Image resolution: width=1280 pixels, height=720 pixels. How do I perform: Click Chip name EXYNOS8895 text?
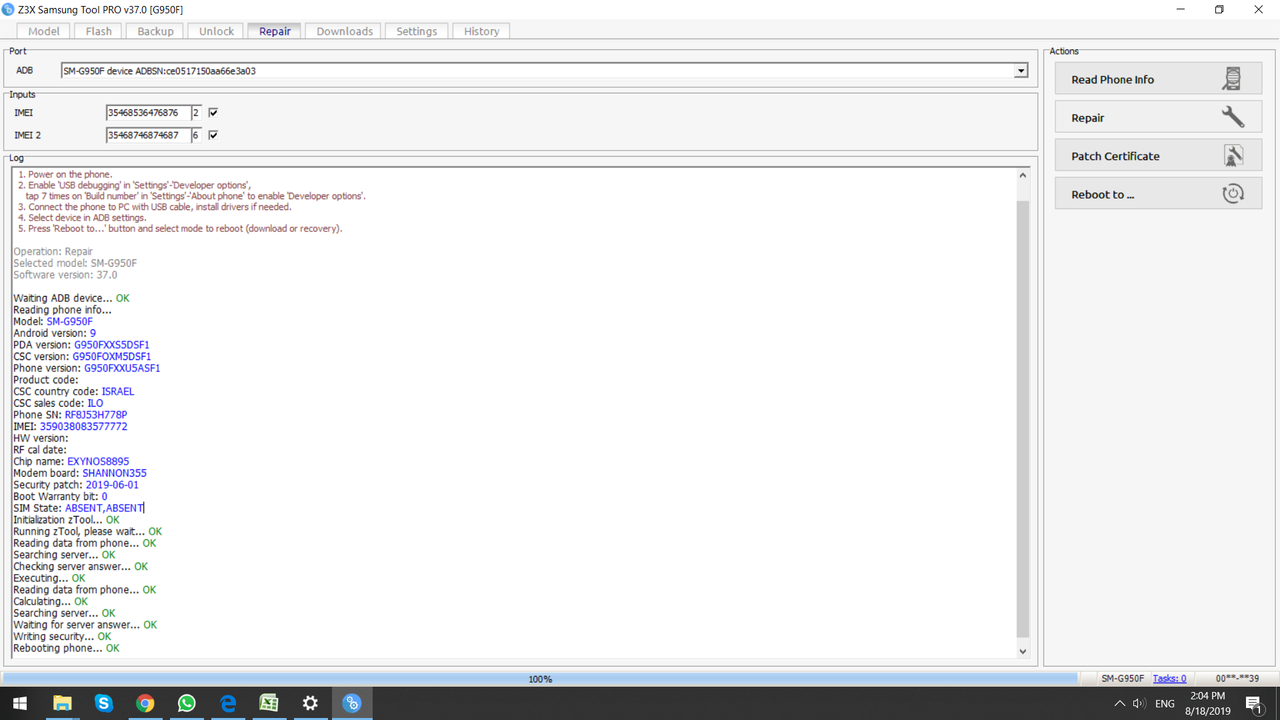point(98,461)
